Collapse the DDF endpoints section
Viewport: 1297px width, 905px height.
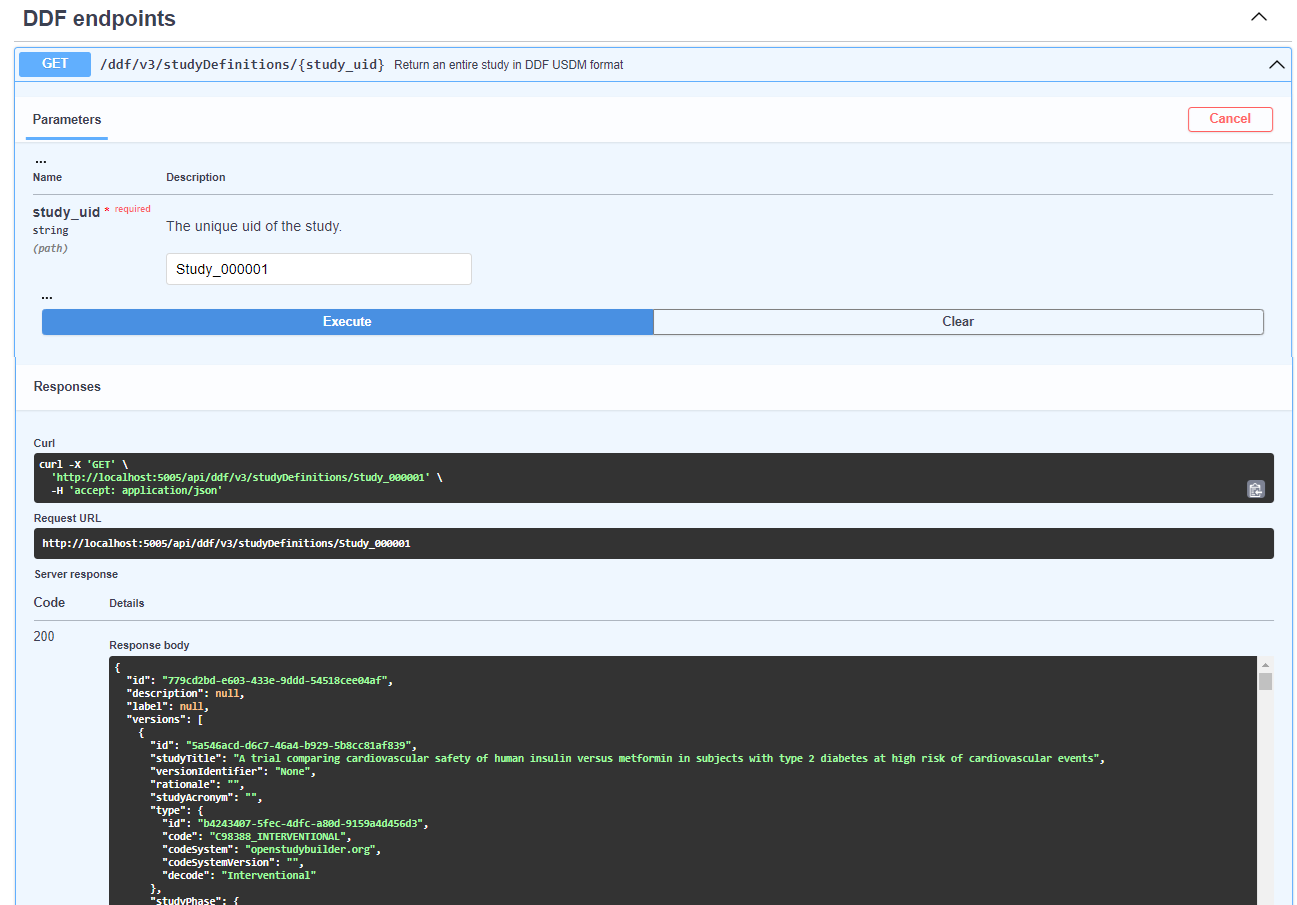pyautogui.click(x=1259, y=17)
